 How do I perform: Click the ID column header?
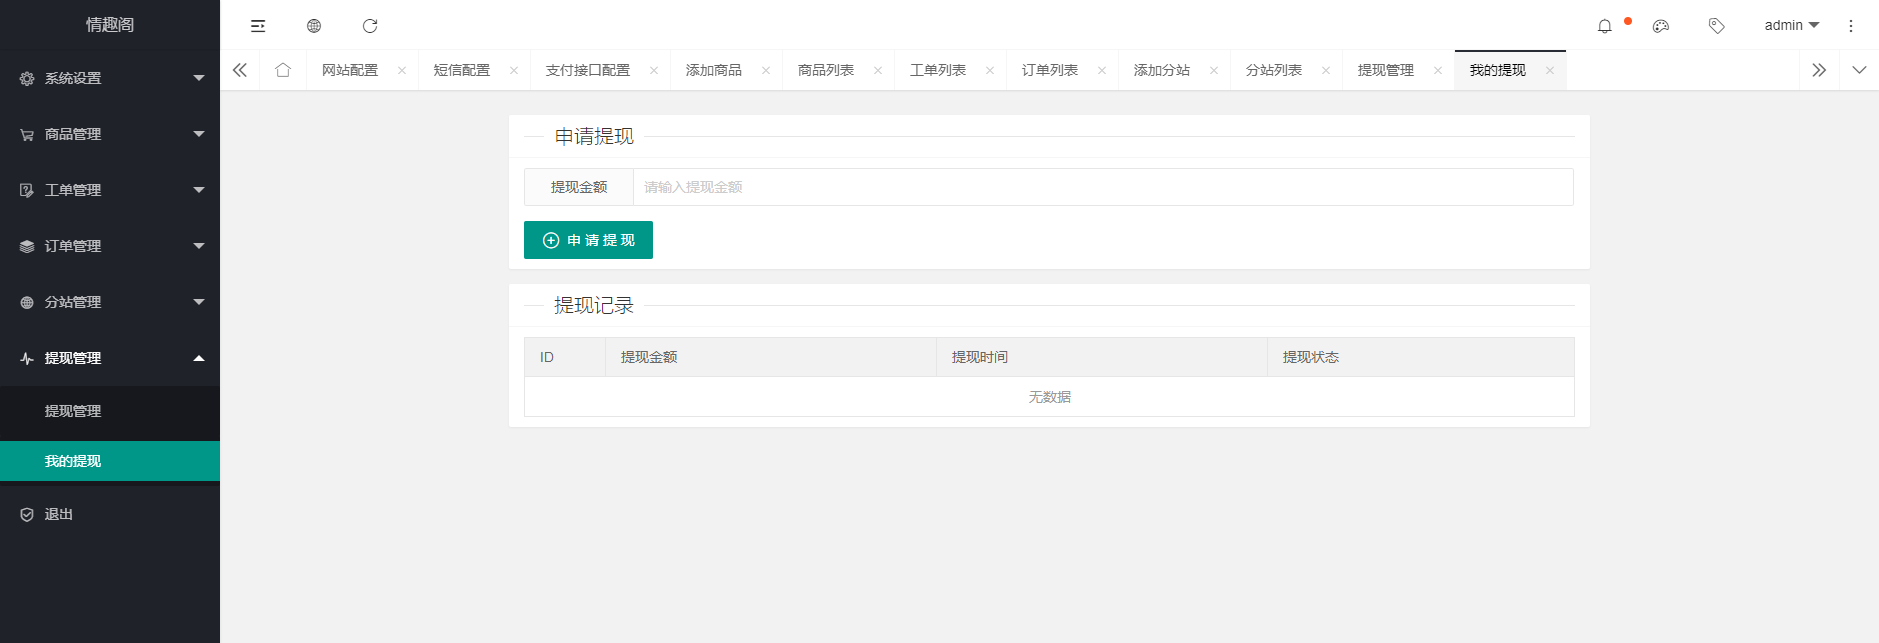[x=565, y=357]
